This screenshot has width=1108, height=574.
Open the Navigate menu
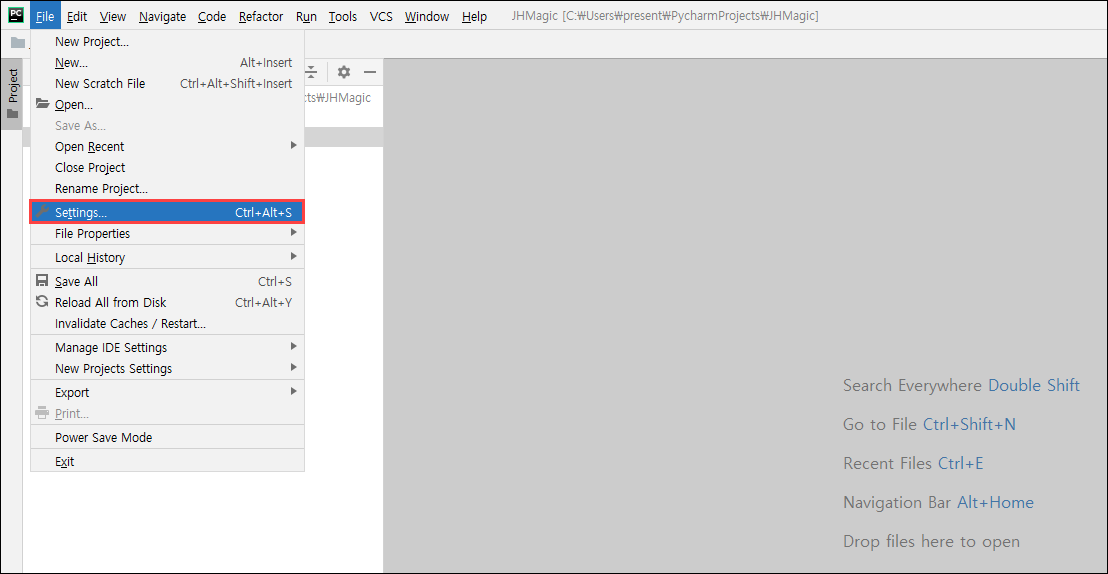[163, 16]
